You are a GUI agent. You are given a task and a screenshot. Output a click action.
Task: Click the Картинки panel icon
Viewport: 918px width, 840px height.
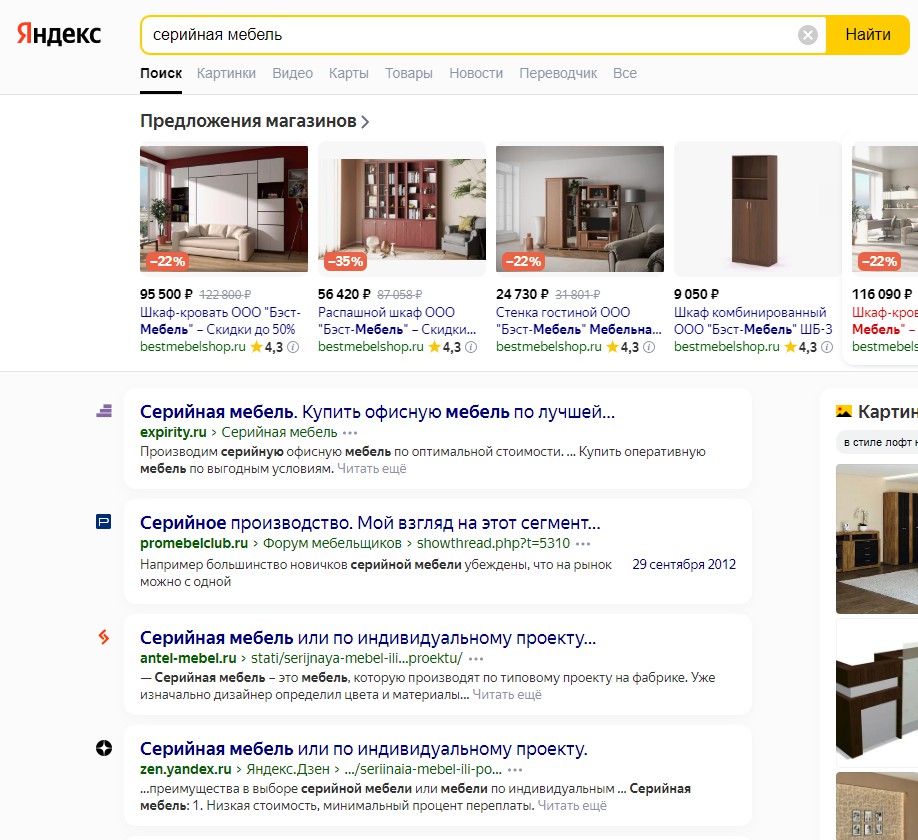coord(844,412)
